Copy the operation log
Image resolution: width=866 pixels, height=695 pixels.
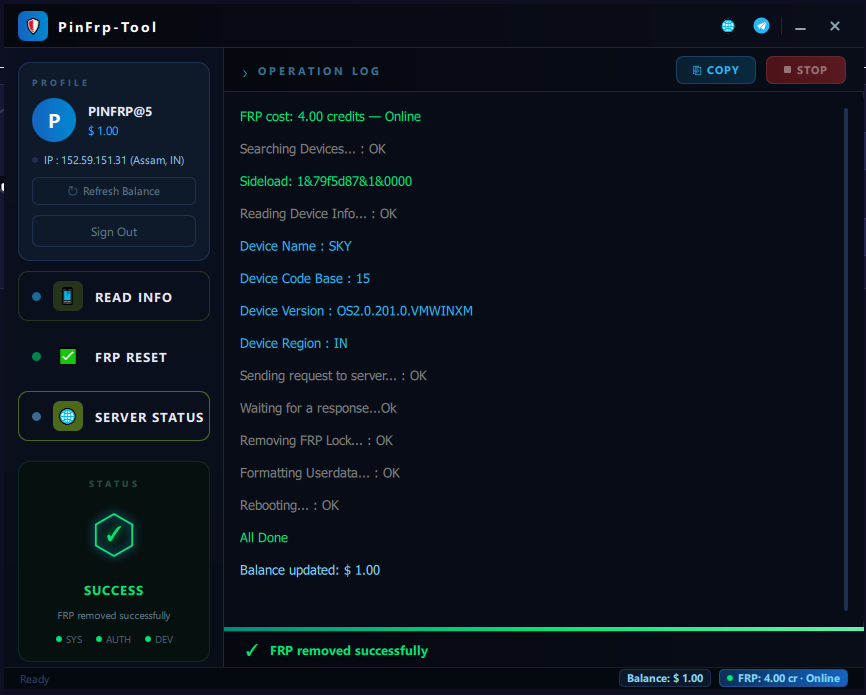pyautogui.click(x=715, y=70)
